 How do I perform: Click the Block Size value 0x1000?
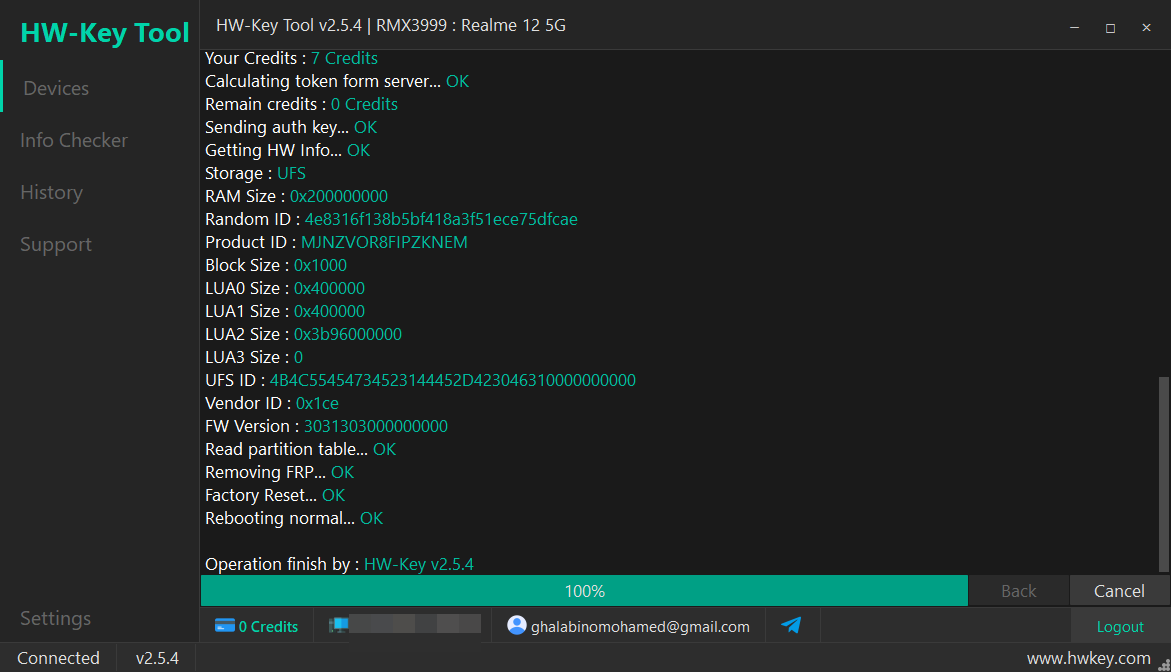tap(320, 265)
